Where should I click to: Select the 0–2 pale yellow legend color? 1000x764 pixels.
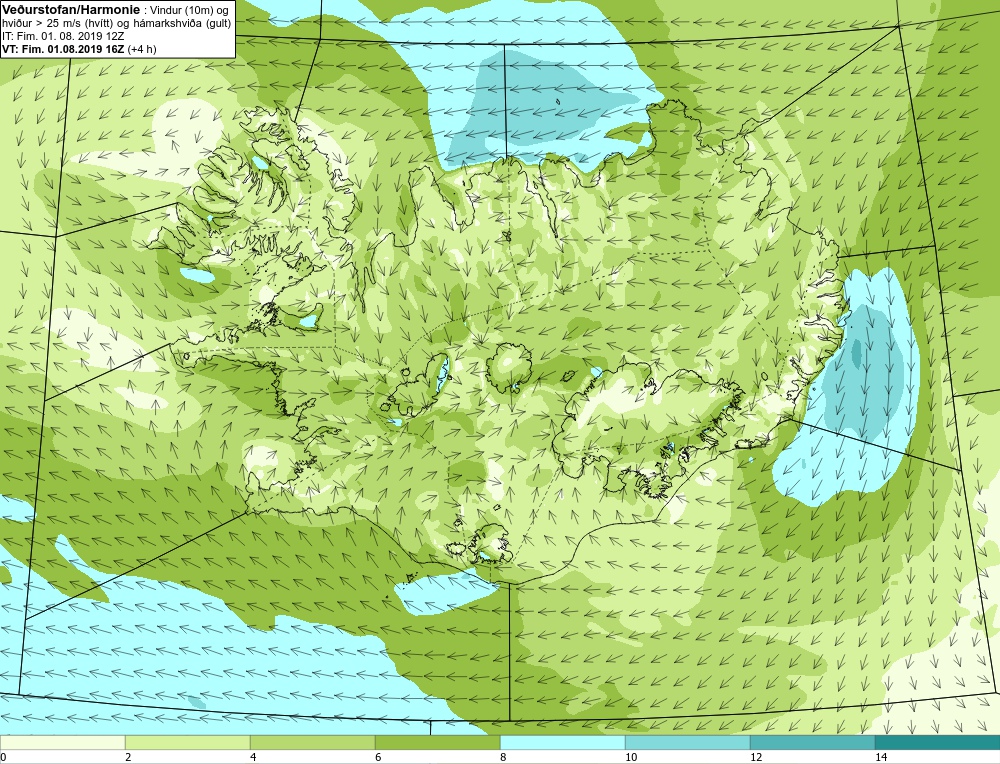tap(62, 742)
